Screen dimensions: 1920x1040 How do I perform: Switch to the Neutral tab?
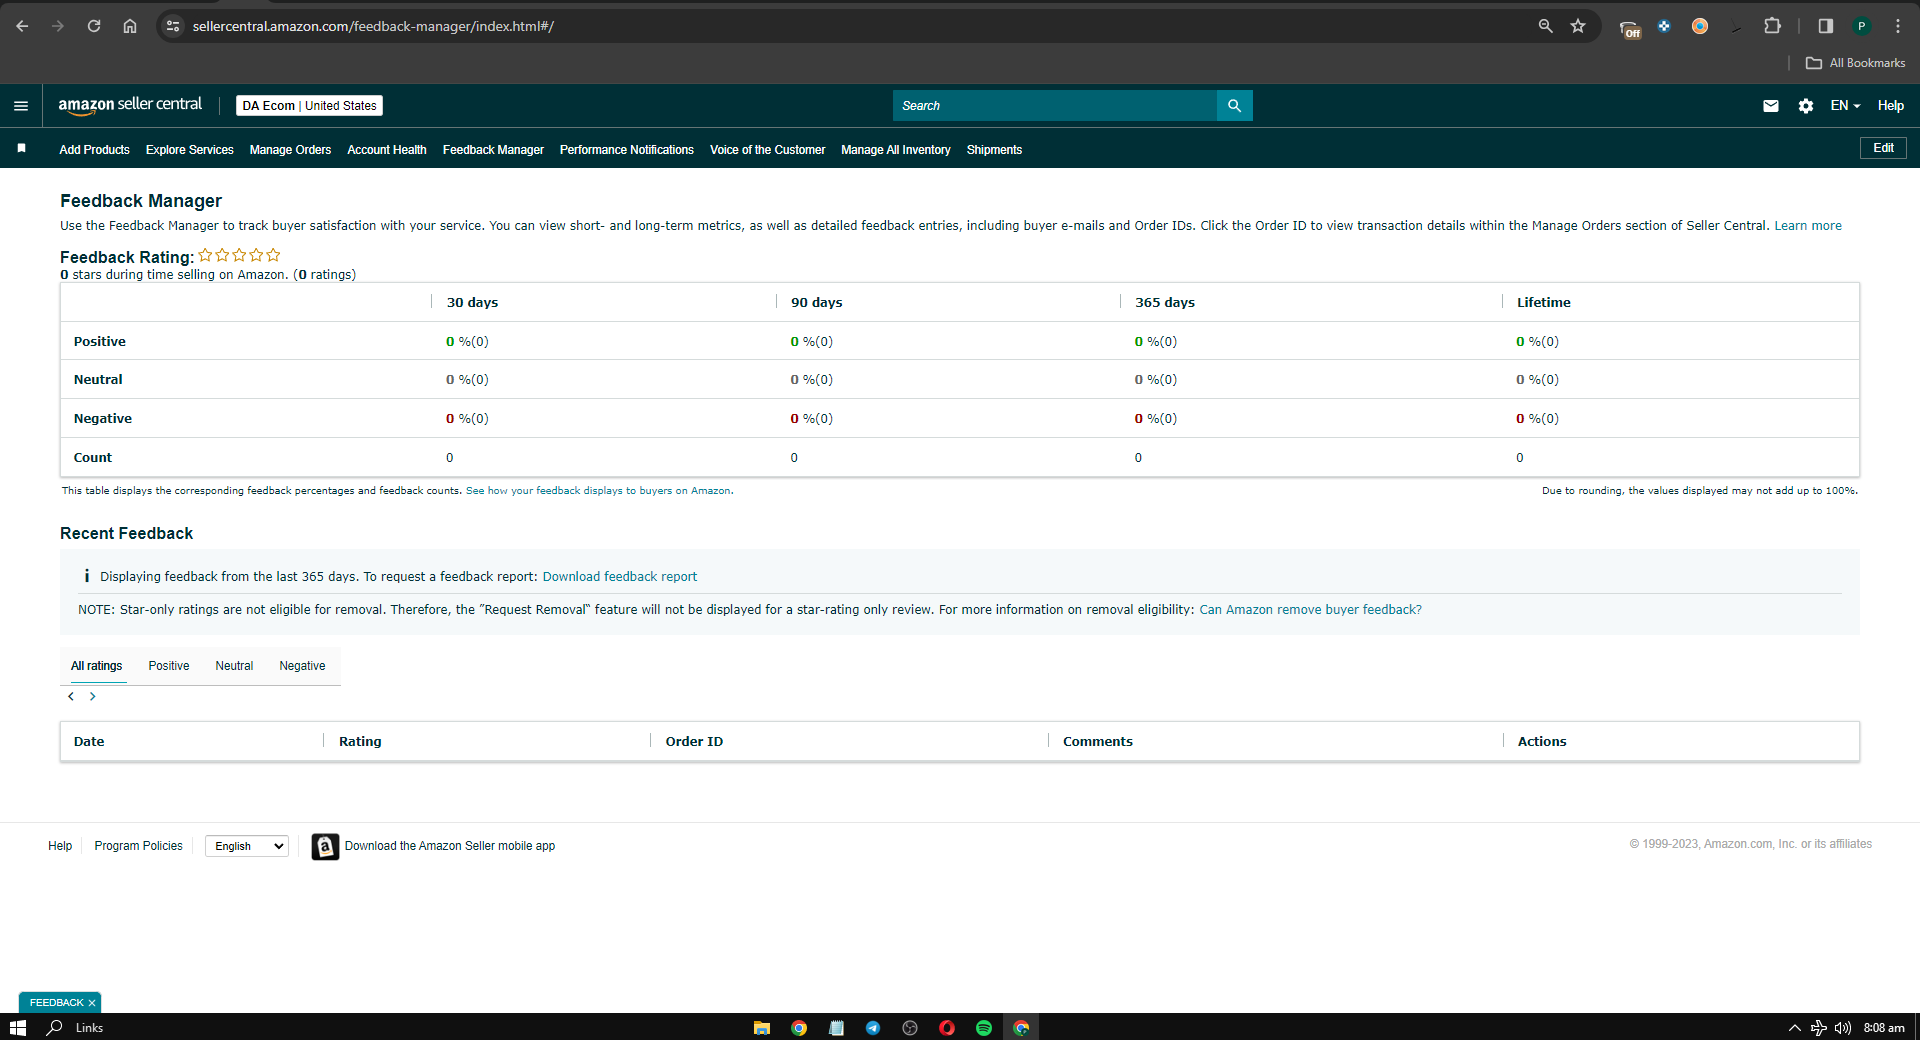coord(234,666)
